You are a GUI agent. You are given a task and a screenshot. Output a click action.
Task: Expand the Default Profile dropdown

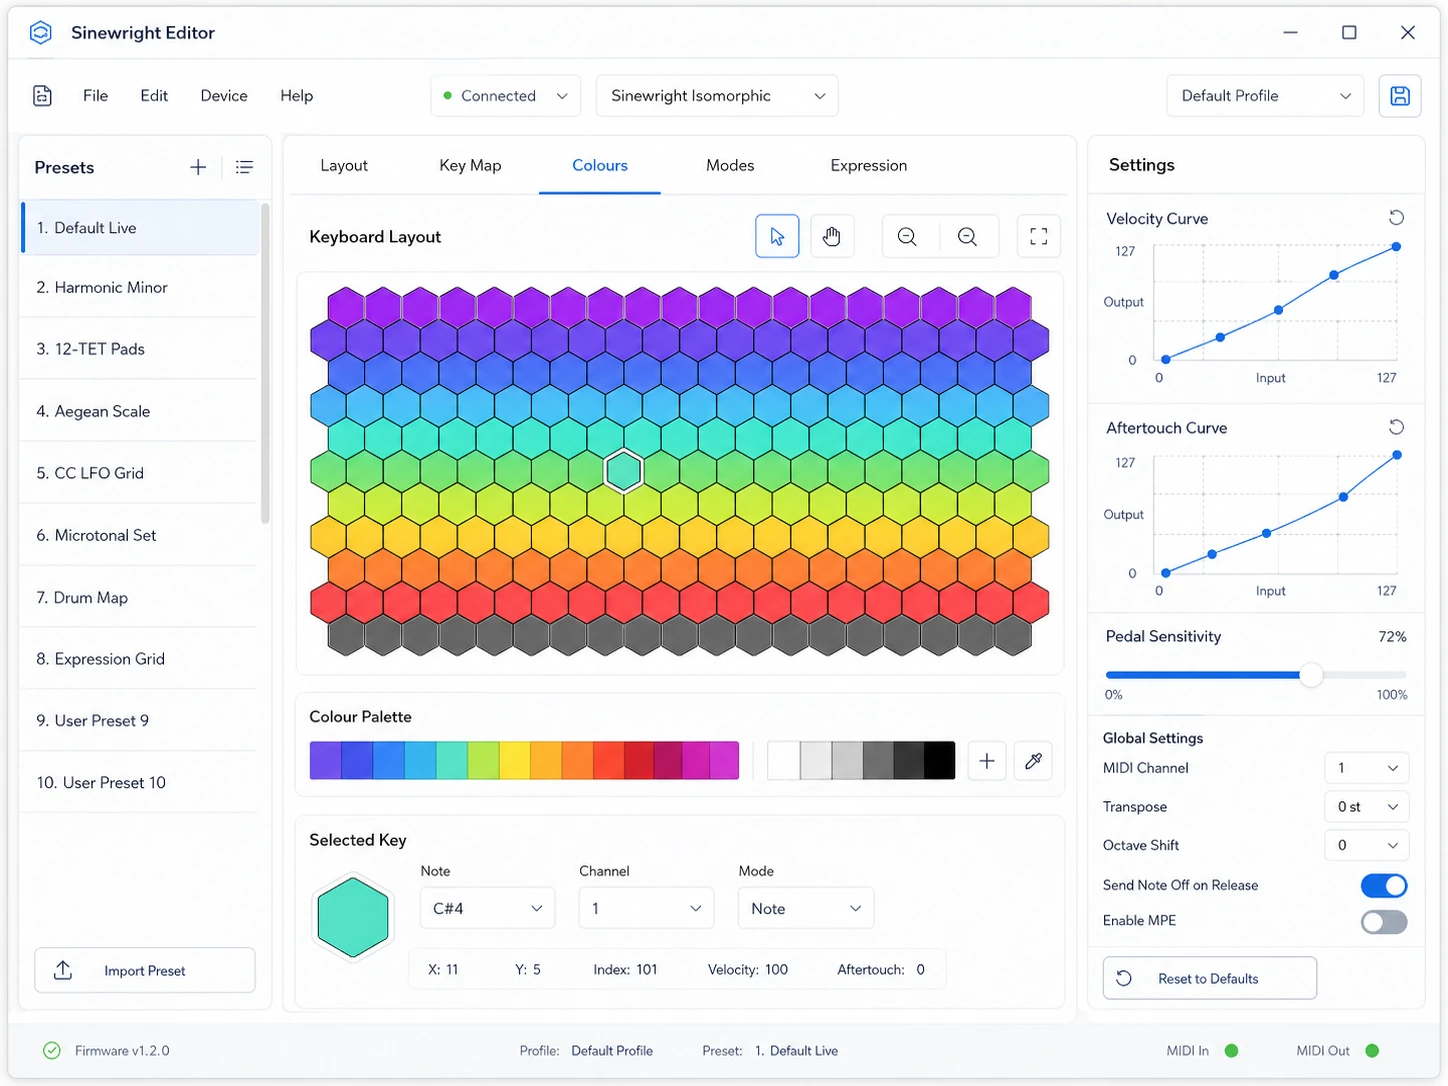pos(1265,96)
